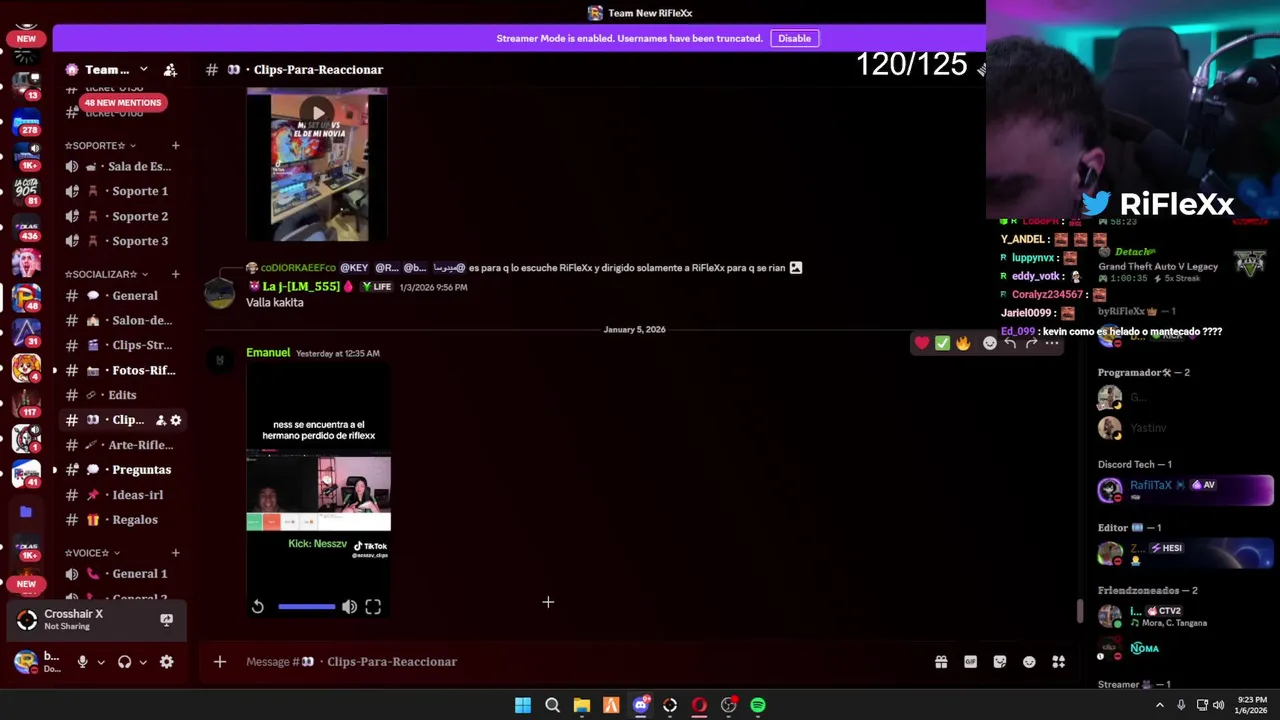Open the Preguntas channel
Image resolution: width=1280 pixels, height=720 pixels.
pyautogui.click(x=124, y=470)
